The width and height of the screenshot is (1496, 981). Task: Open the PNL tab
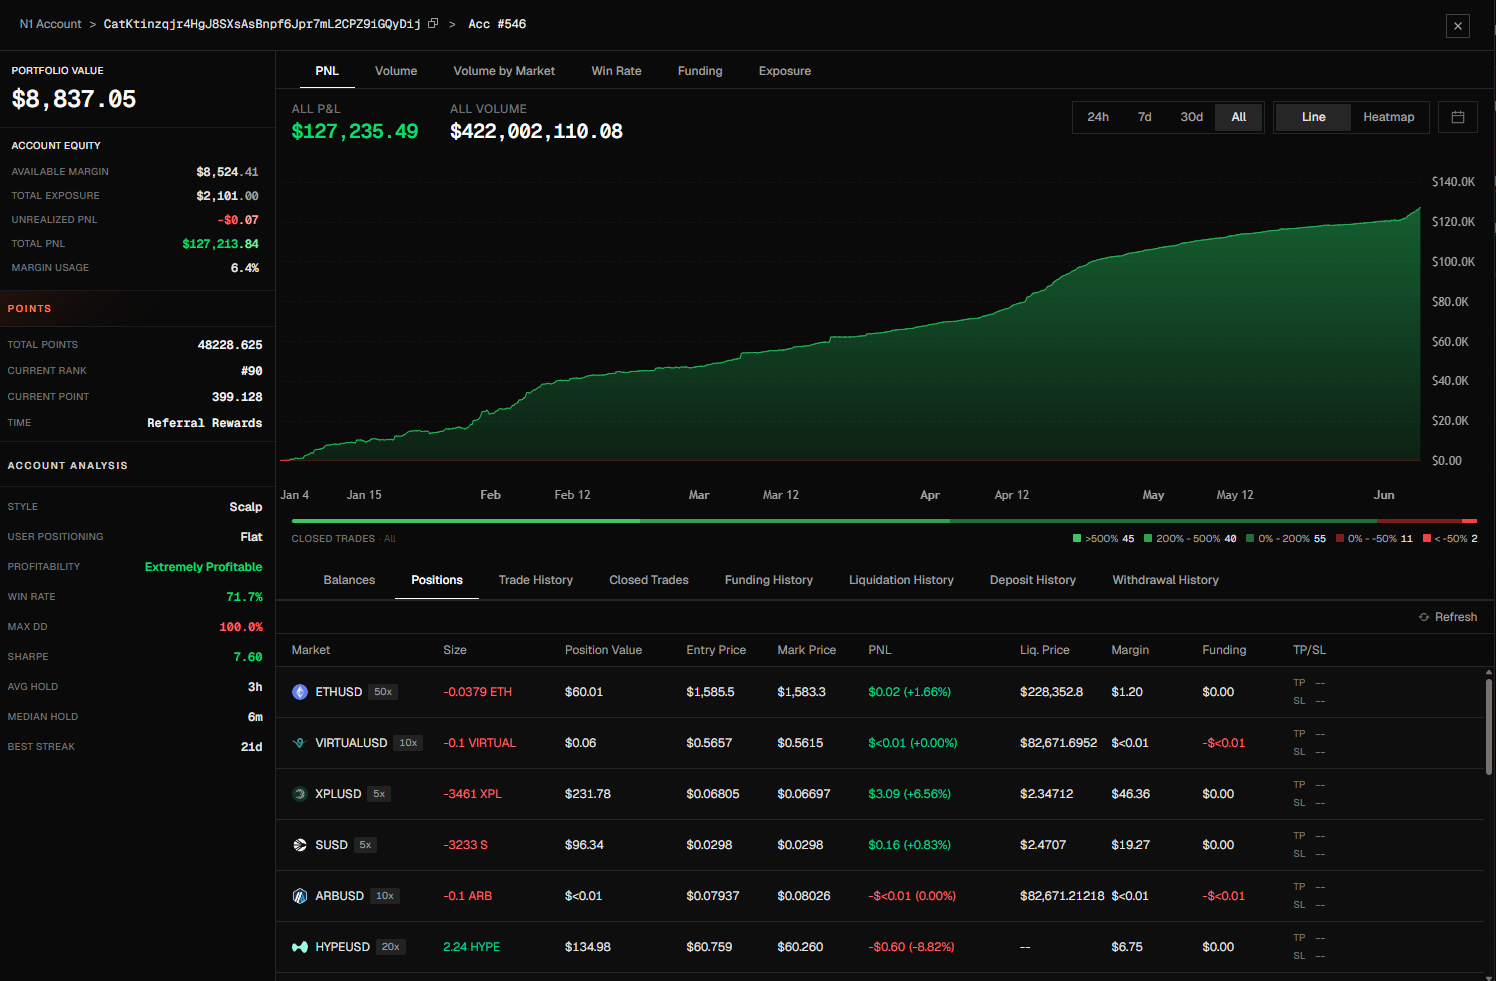pos(327,71)
